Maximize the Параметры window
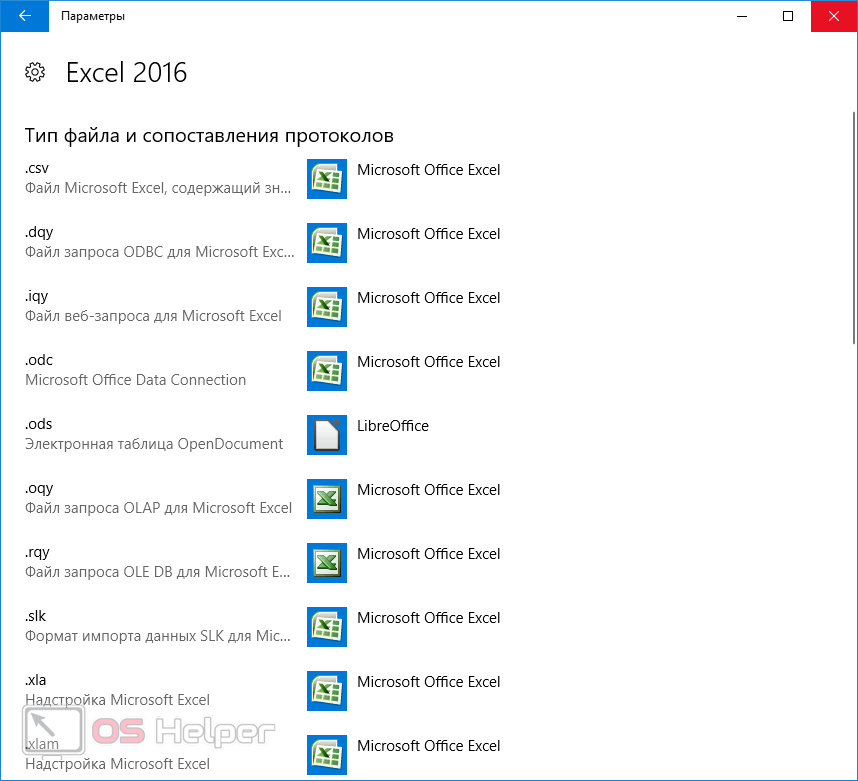This screenshot has width=858, height=781. point(788,16)
